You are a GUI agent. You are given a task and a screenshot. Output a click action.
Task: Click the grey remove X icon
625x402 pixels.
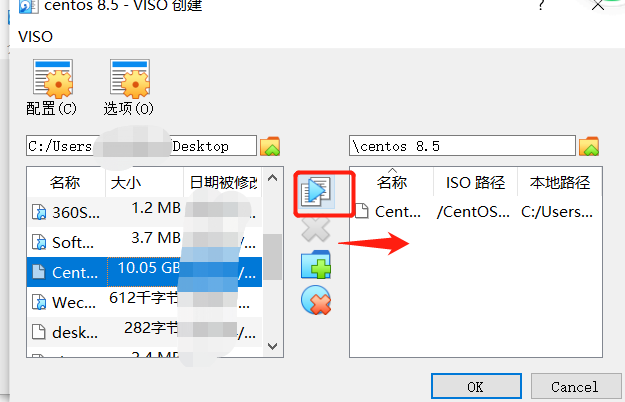coord(316,229)
